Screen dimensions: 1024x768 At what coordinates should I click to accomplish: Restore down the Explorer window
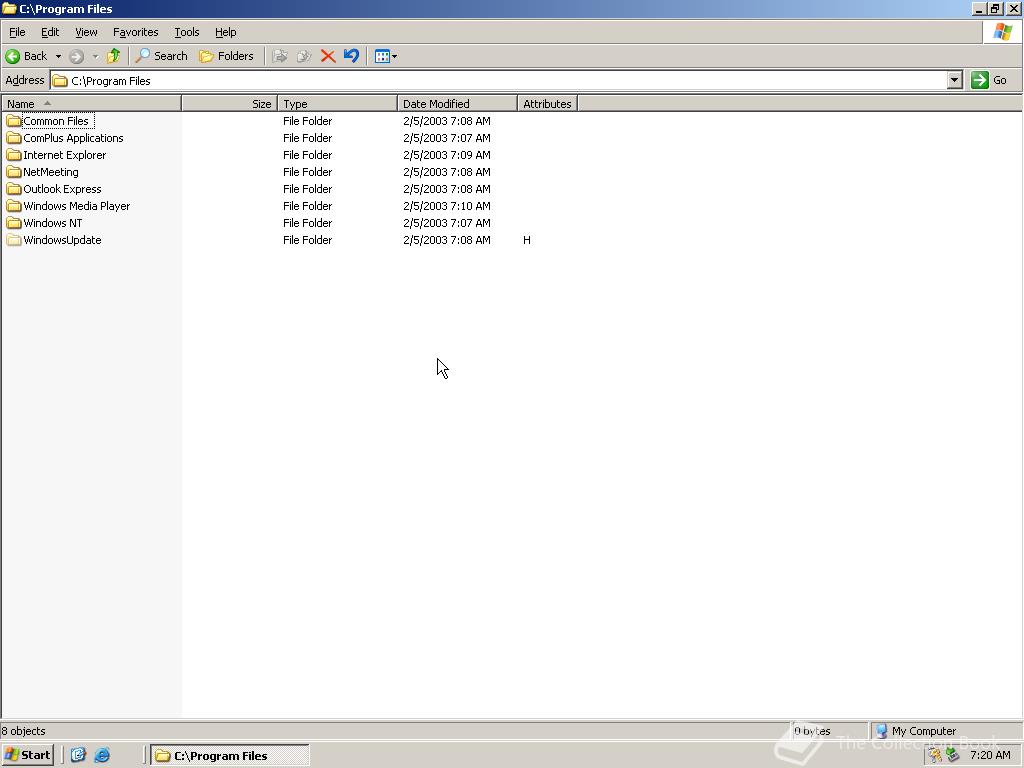996,8
